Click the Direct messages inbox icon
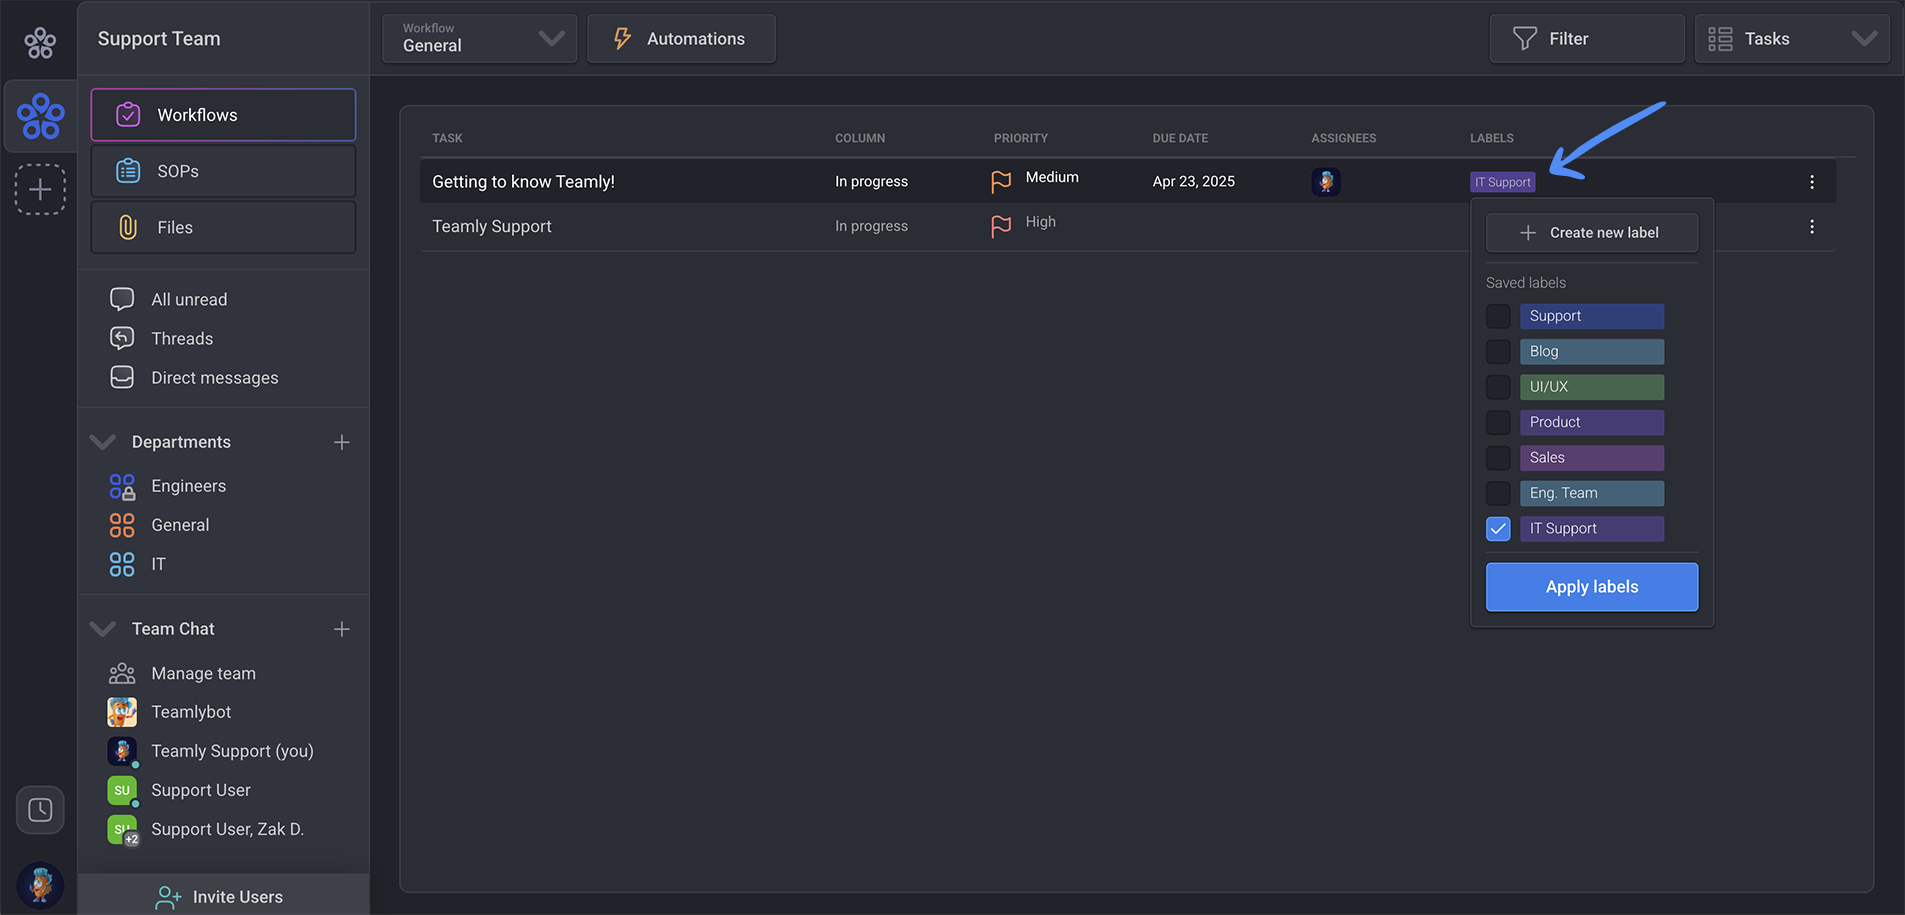The width and height of the screenshot is (1905, 915). [x=122, y=377]
